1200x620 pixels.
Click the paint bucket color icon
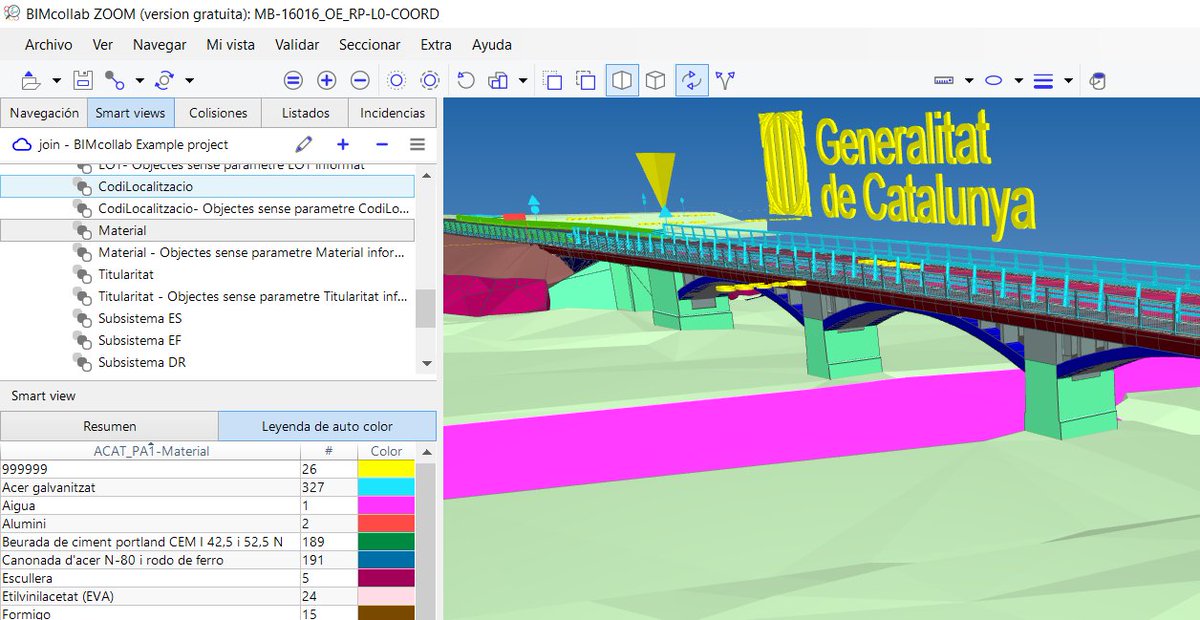click(1097, 81)
